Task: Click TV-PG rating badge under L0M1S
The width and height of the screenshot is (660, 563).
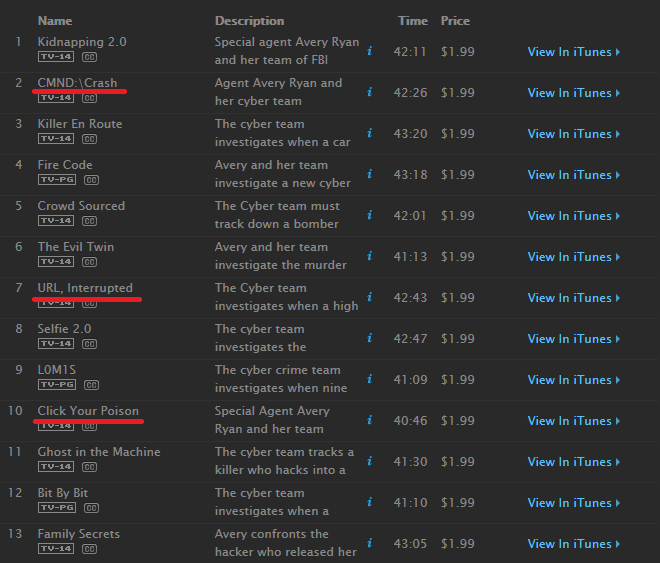Action: pyautogui.click(x=56, y=385)
